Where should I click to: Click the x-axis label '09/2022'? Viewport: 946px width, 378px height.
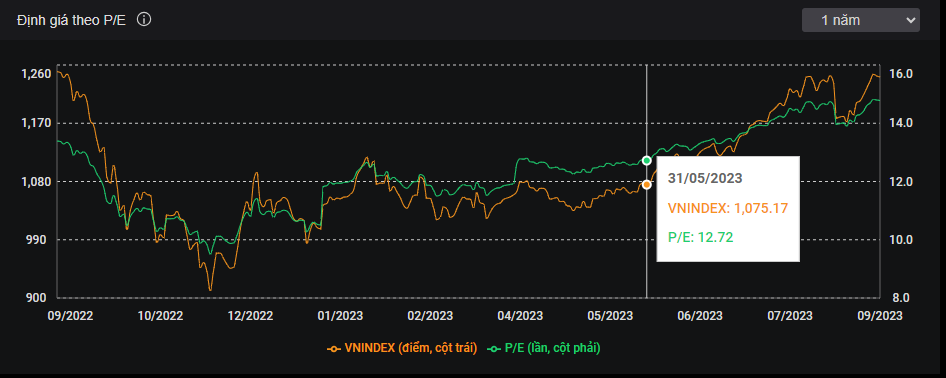(x=70, y=316)
